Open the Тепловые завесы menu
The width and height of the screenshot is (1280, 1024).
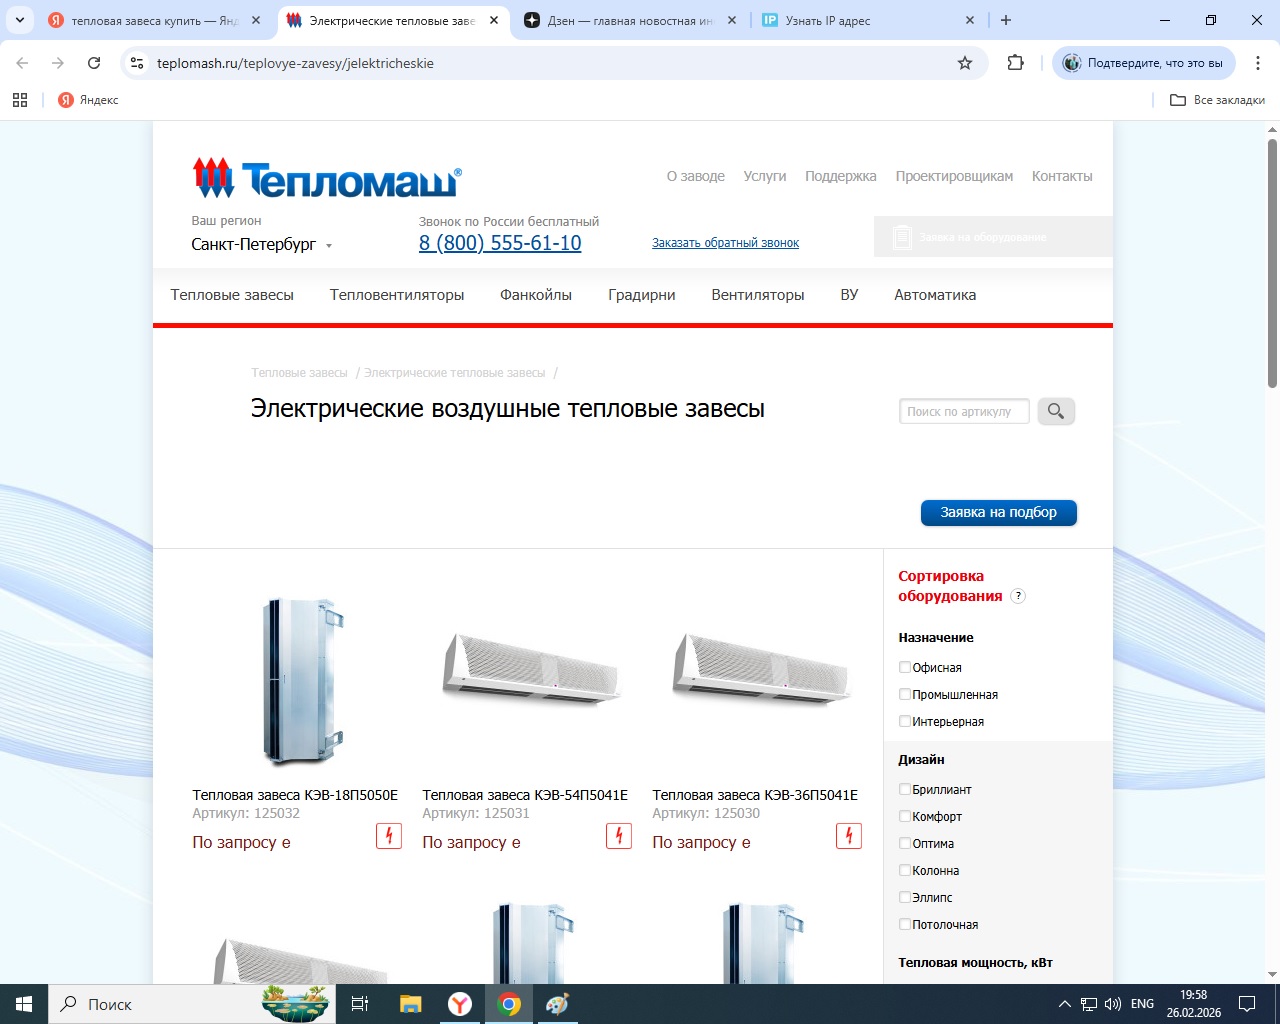[x=232, y=295]
